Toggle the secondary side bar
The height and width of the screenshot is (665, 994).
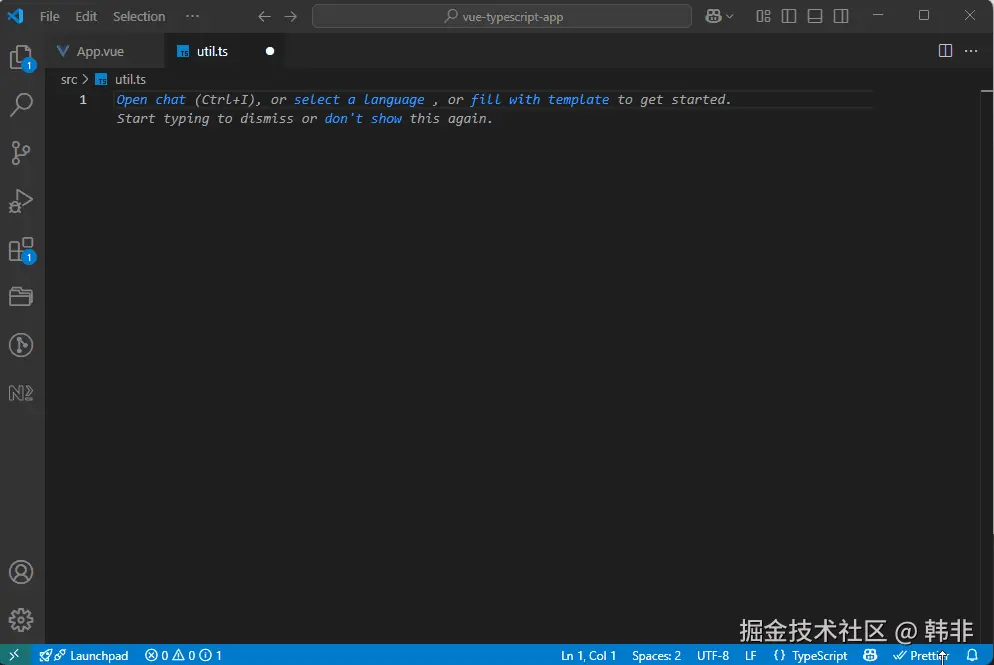point(838,16)
